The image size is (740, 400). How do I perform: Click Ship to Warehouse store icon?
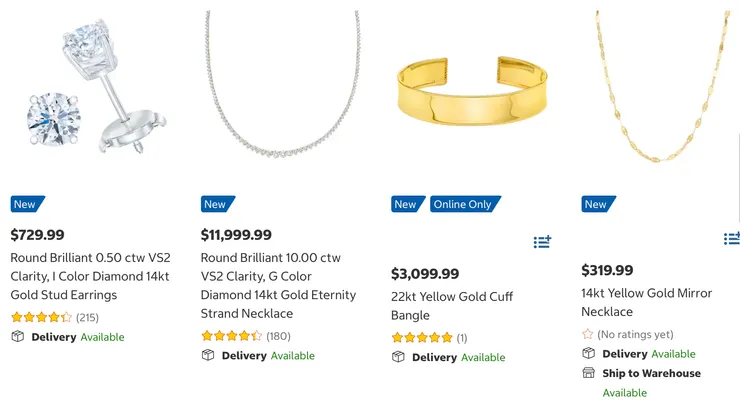pyautogui.click(x=588, y=373)
